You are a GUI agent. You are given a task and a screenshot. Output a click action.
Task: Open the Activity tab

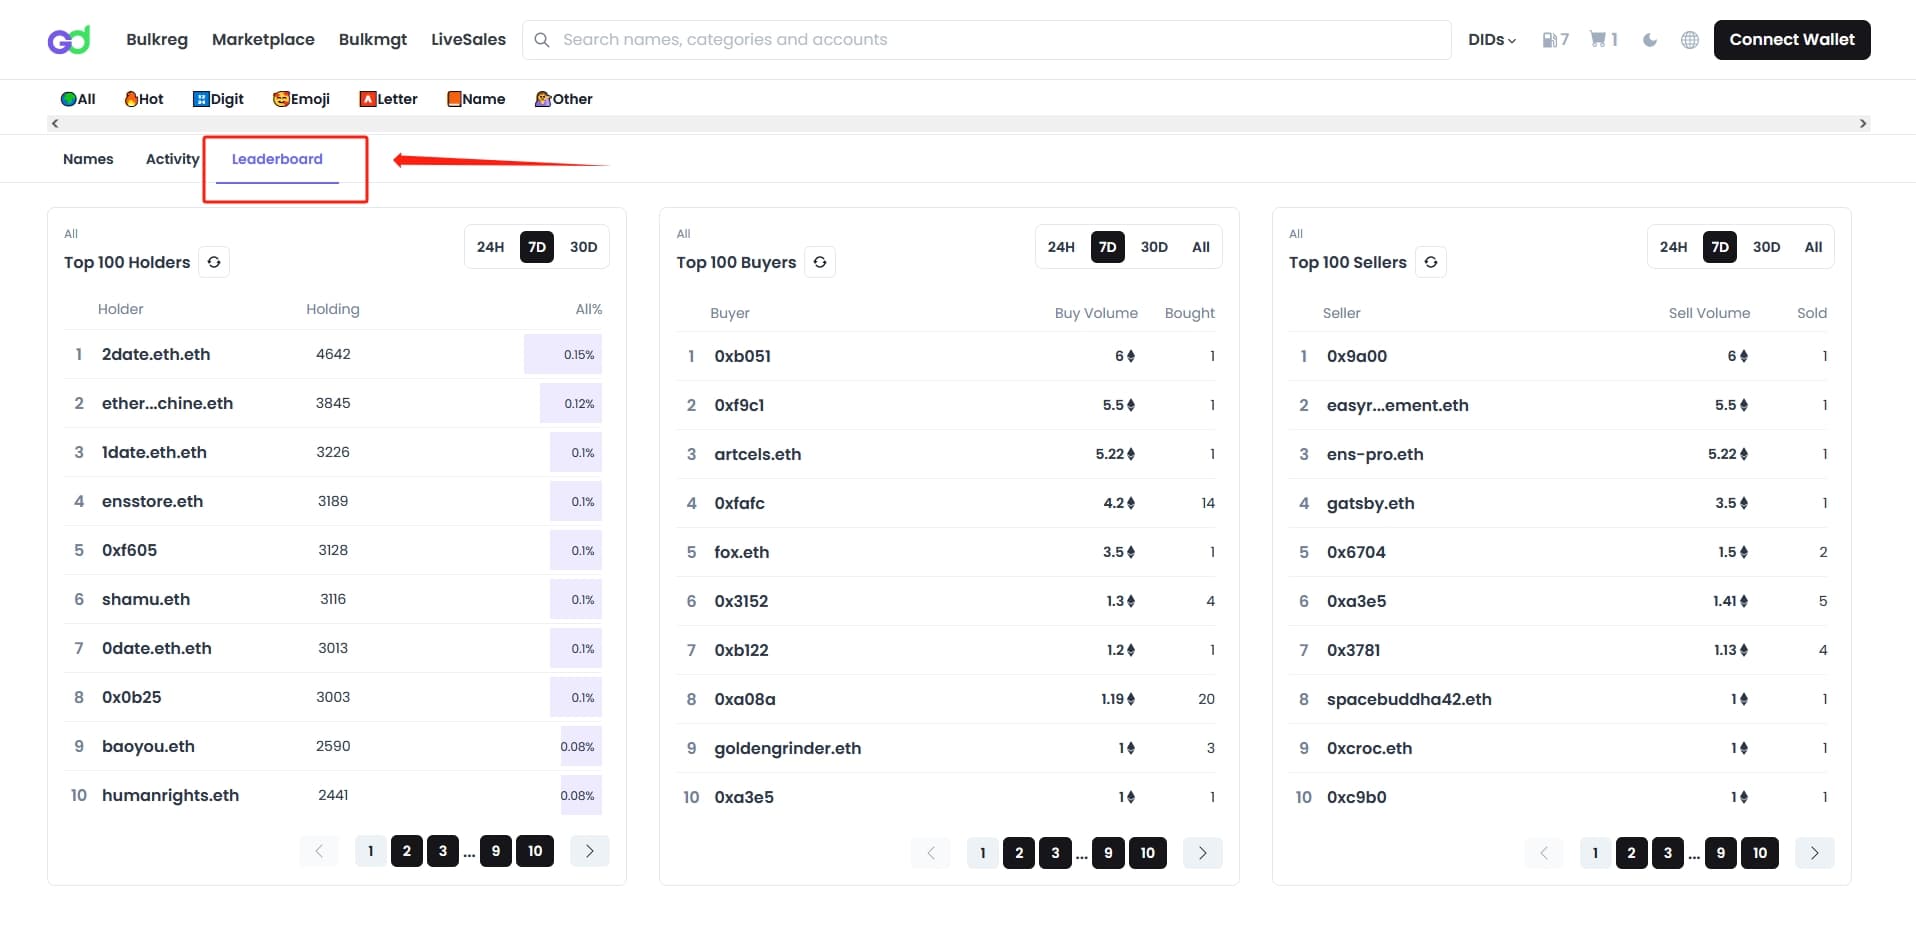point(172,159)
